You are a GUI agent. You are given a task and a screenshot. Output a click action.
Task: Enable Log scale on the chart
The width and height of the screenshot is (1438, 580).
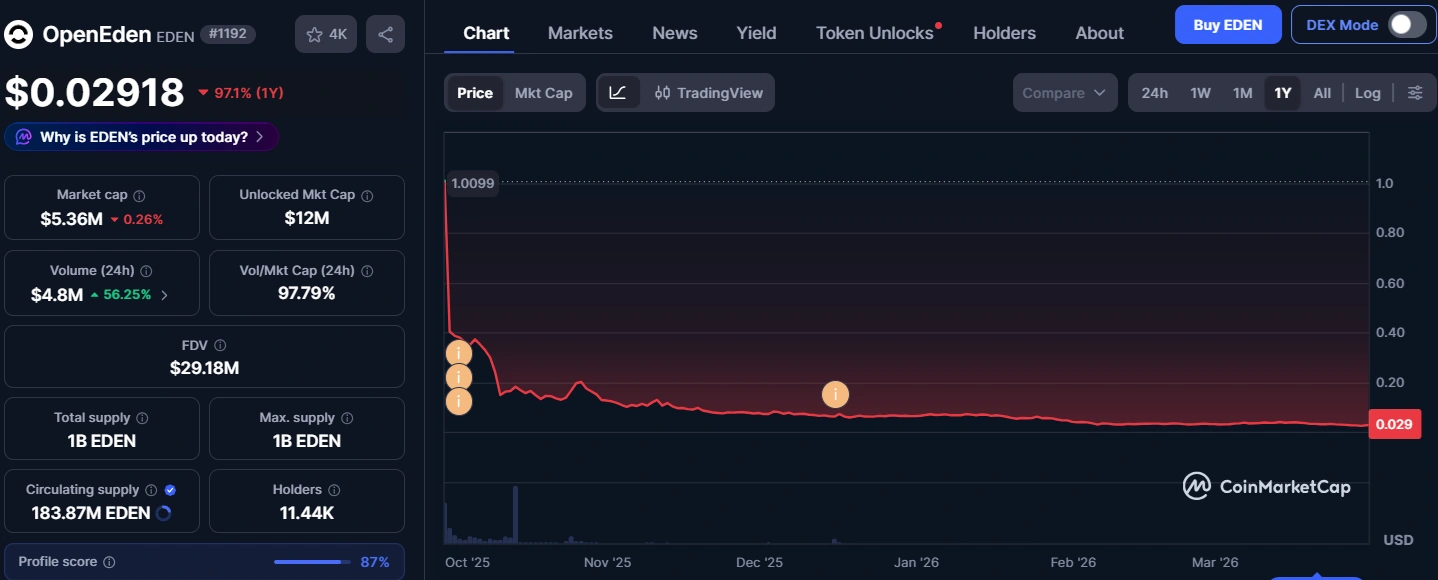[1367, 92]
